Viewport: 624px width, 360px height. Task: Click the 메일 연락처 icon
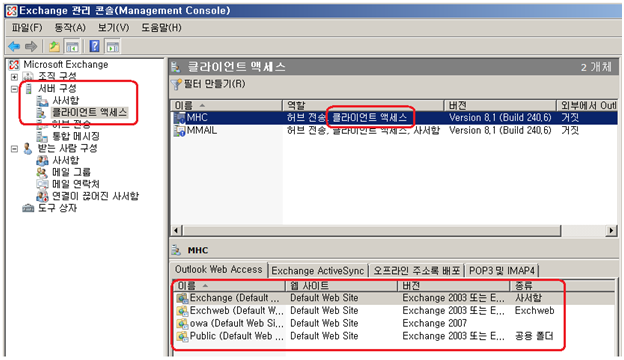42,184
